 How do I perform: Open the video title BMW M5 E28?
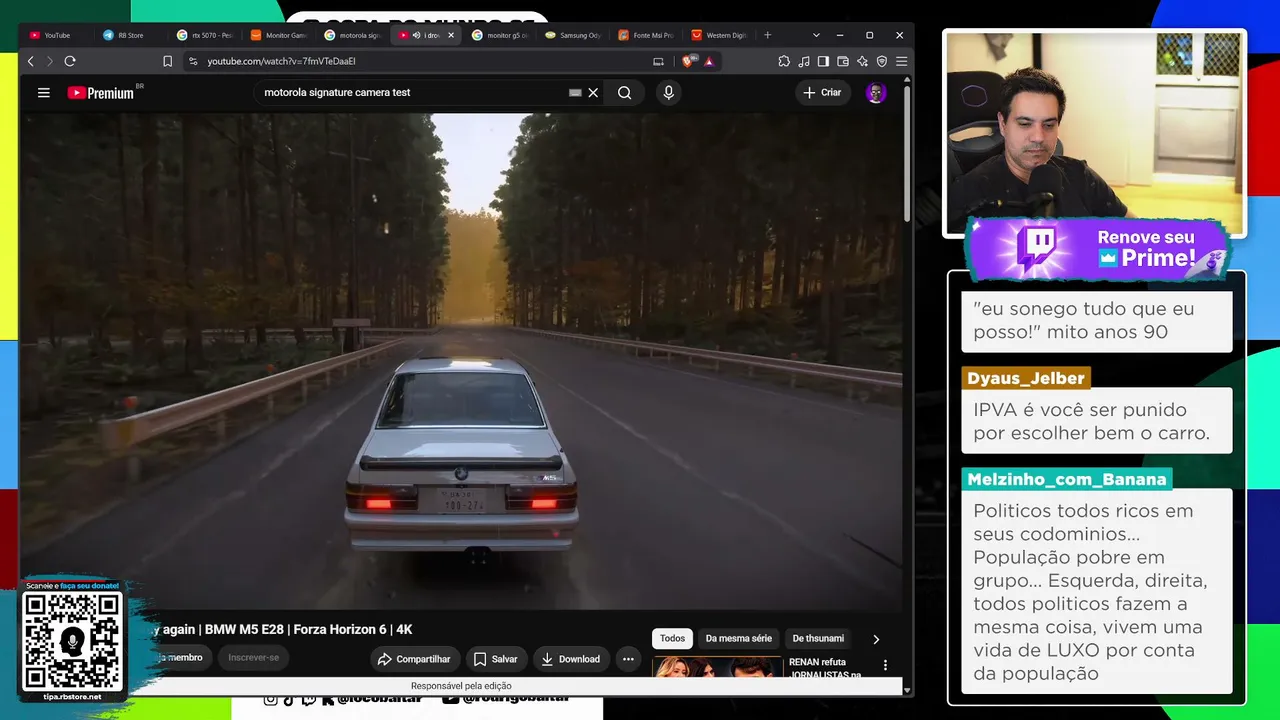pos(282,630)
